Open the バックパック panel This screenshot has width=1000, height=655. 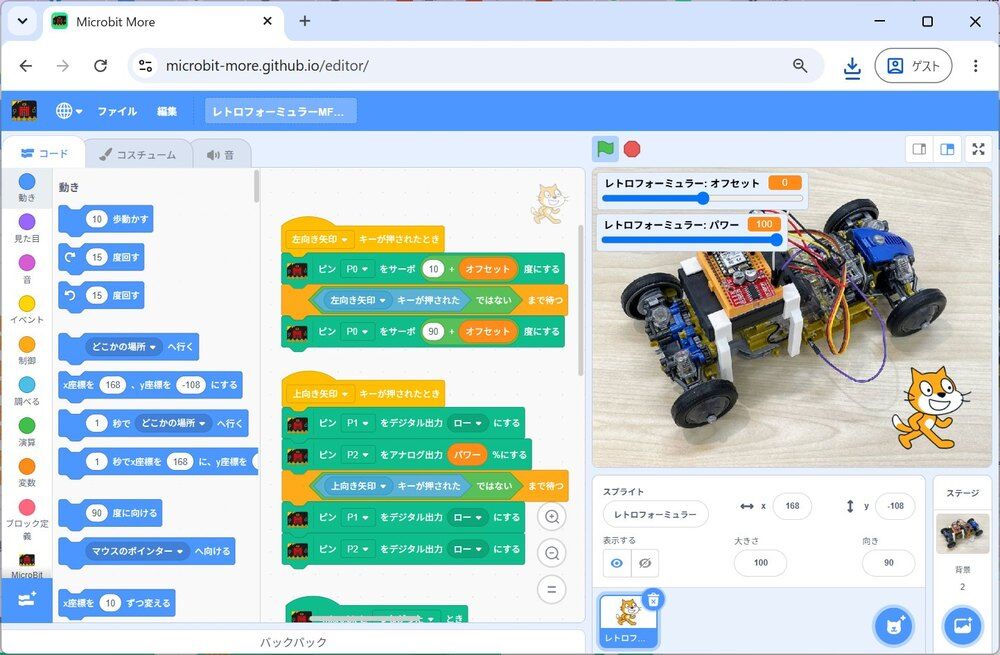pos(293,642)
